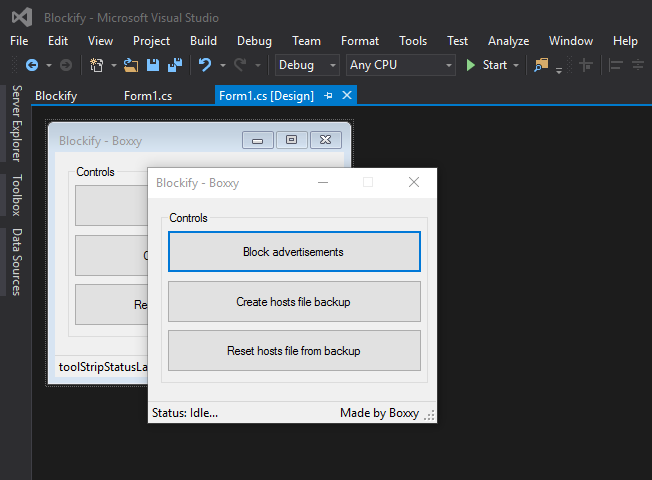Click the greyed Navigate Forward arrow
This screenshot has height=480, width=652.
click(66, 65)
